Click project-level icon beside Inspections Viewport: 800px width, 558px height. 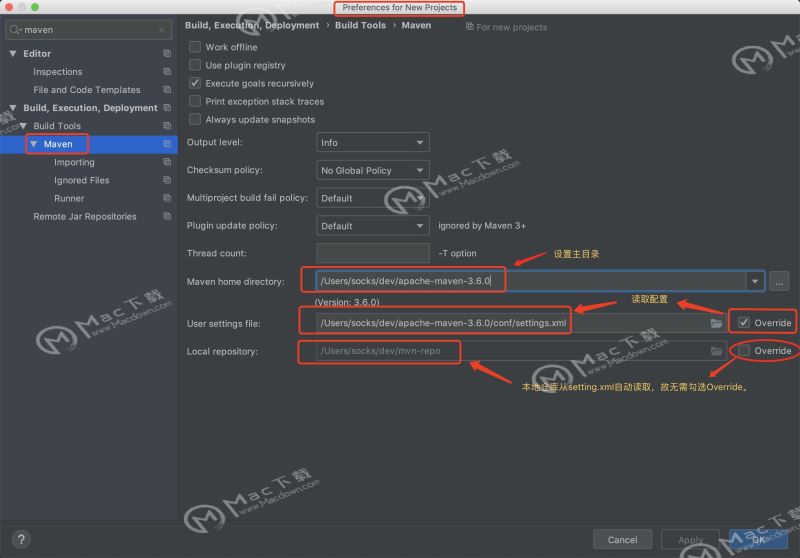(x=167, y=71)
